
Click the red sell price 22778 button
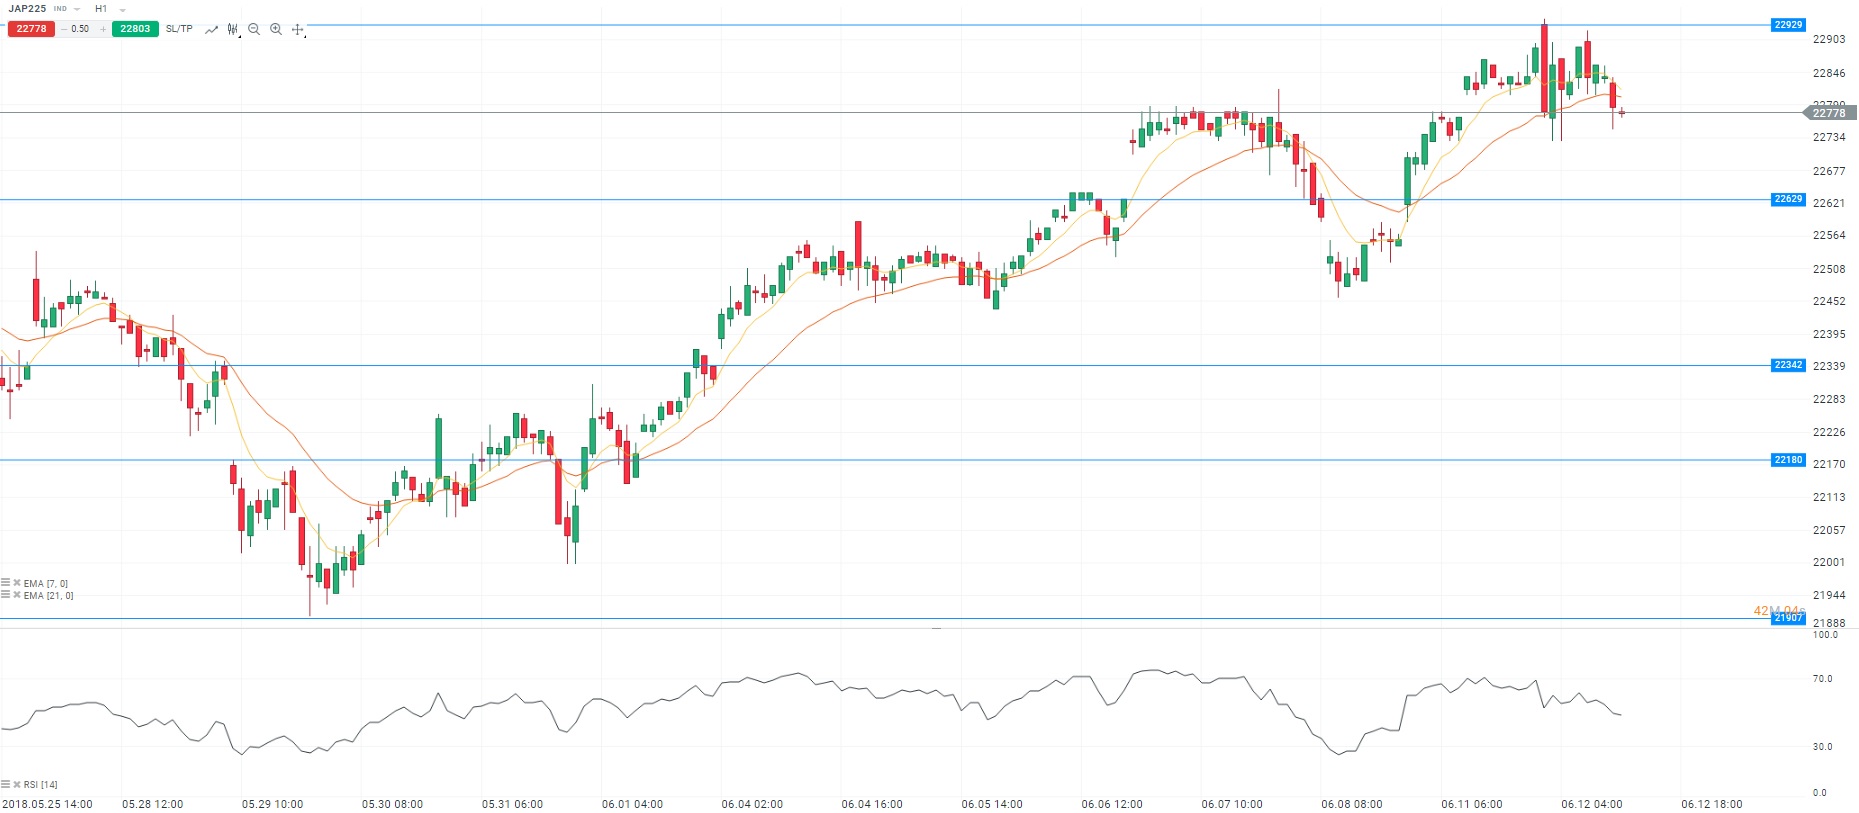click(x=31, y=29)
